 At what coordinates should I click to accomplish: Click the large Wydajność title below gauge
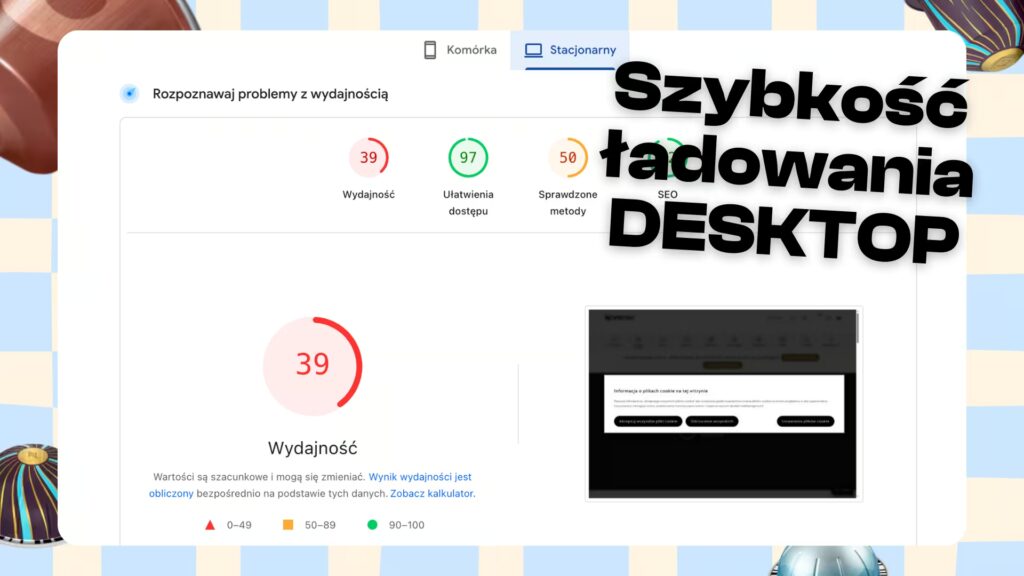point(312,448)
